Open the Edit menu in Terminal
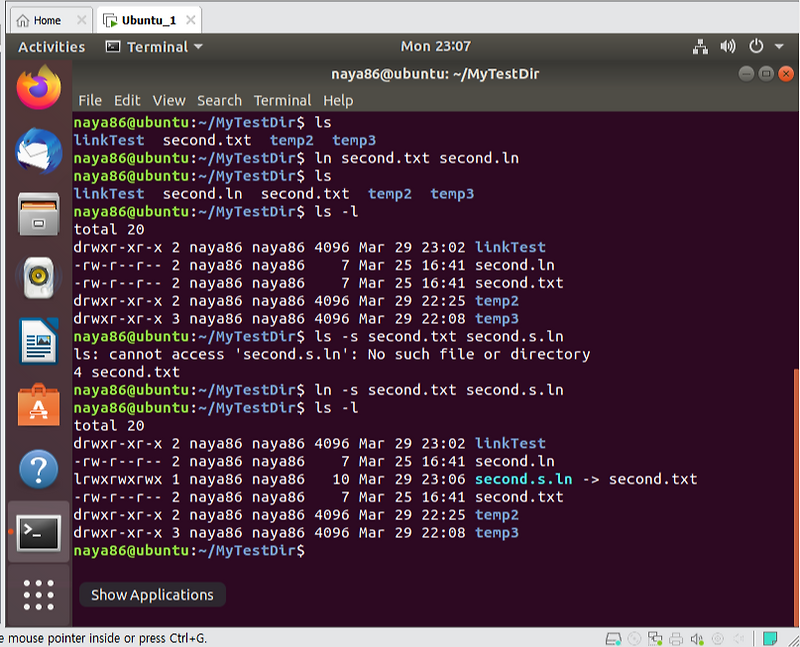 pos(126,100)
